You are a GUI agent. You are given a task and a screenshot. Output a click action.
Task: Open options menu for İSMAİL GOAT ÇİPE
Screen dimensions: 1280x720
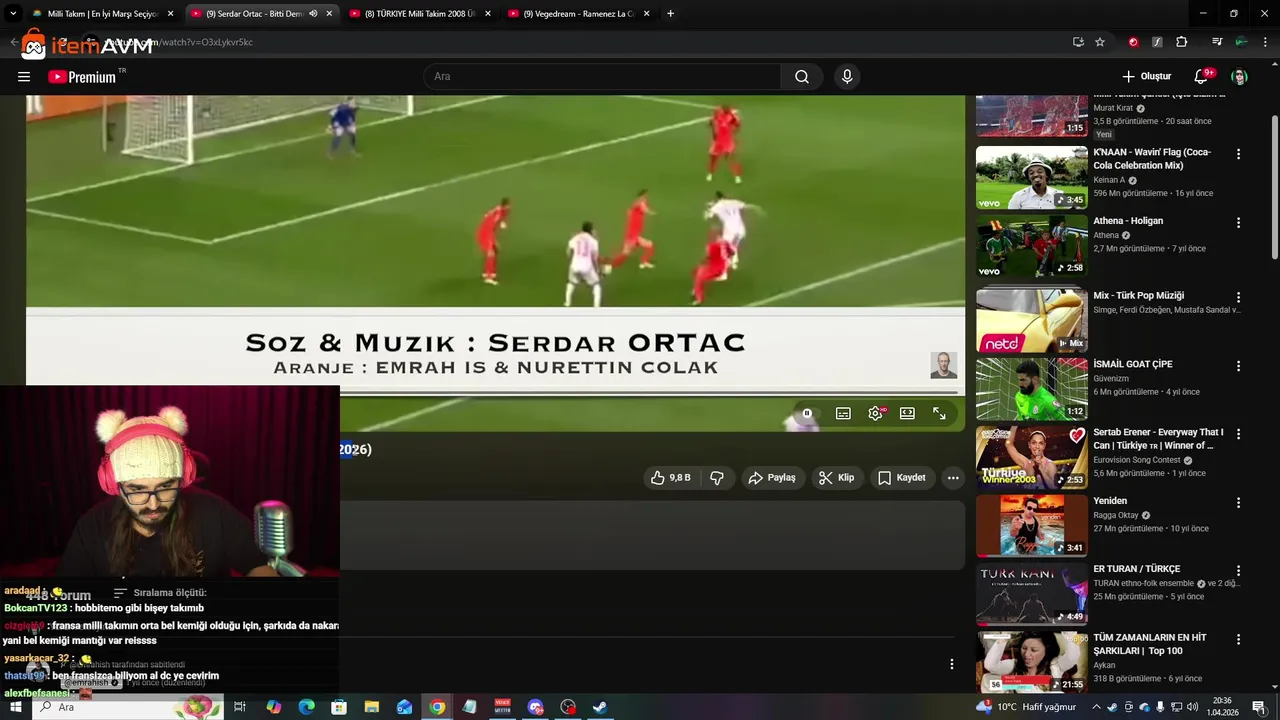point(1238,366)
